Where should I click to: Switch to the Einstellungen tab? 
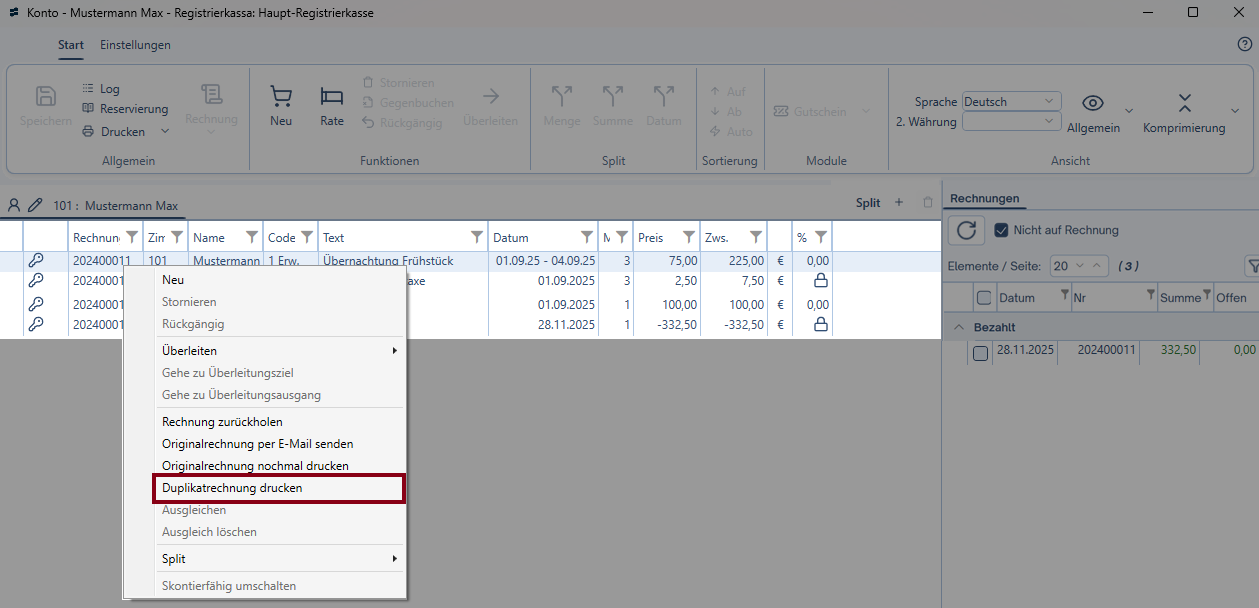[135, 45]
